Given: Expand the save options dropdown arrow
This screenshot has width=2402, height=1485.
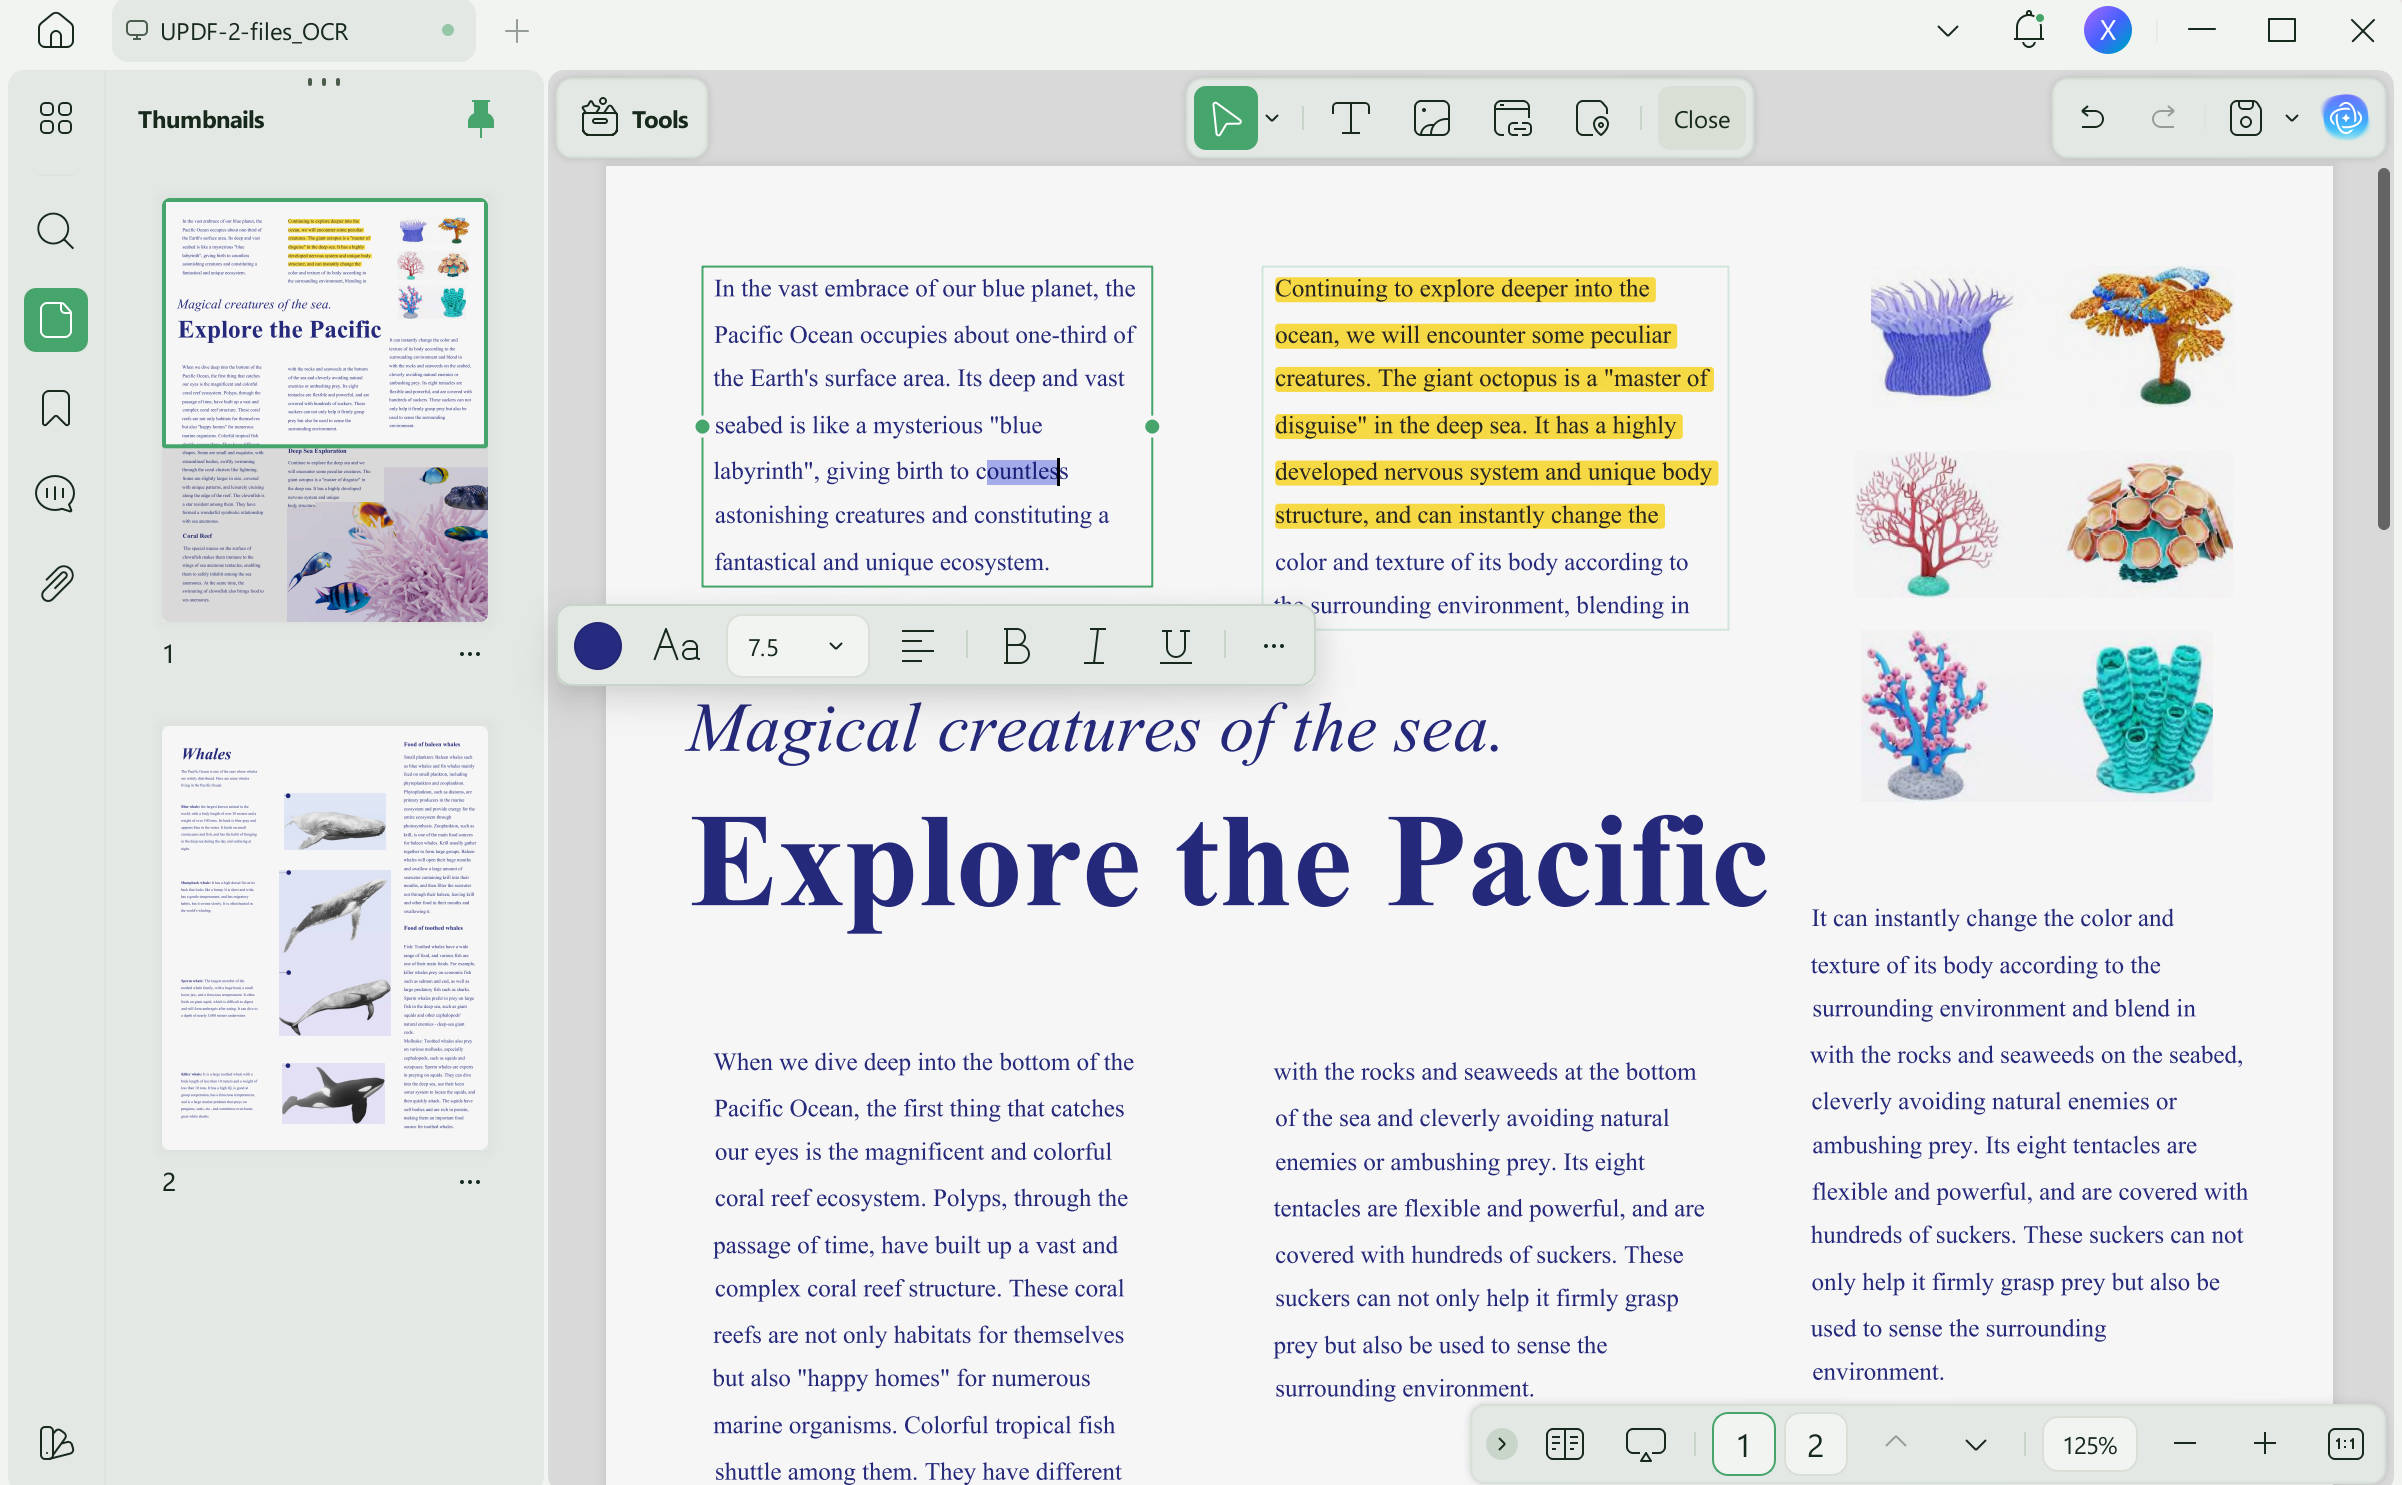Looking at the screenshot, I should (2291, 119).
